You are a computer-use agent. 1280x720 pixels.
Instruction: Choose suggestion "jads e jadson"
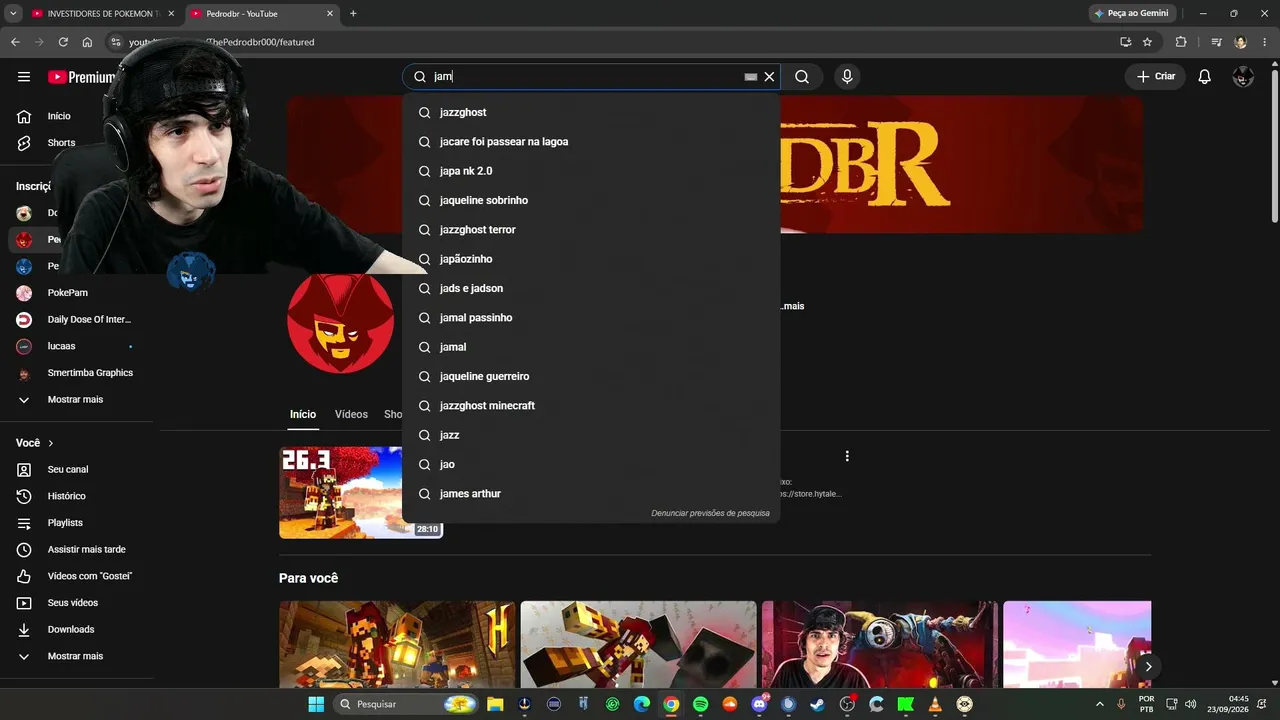click(591, 288)
